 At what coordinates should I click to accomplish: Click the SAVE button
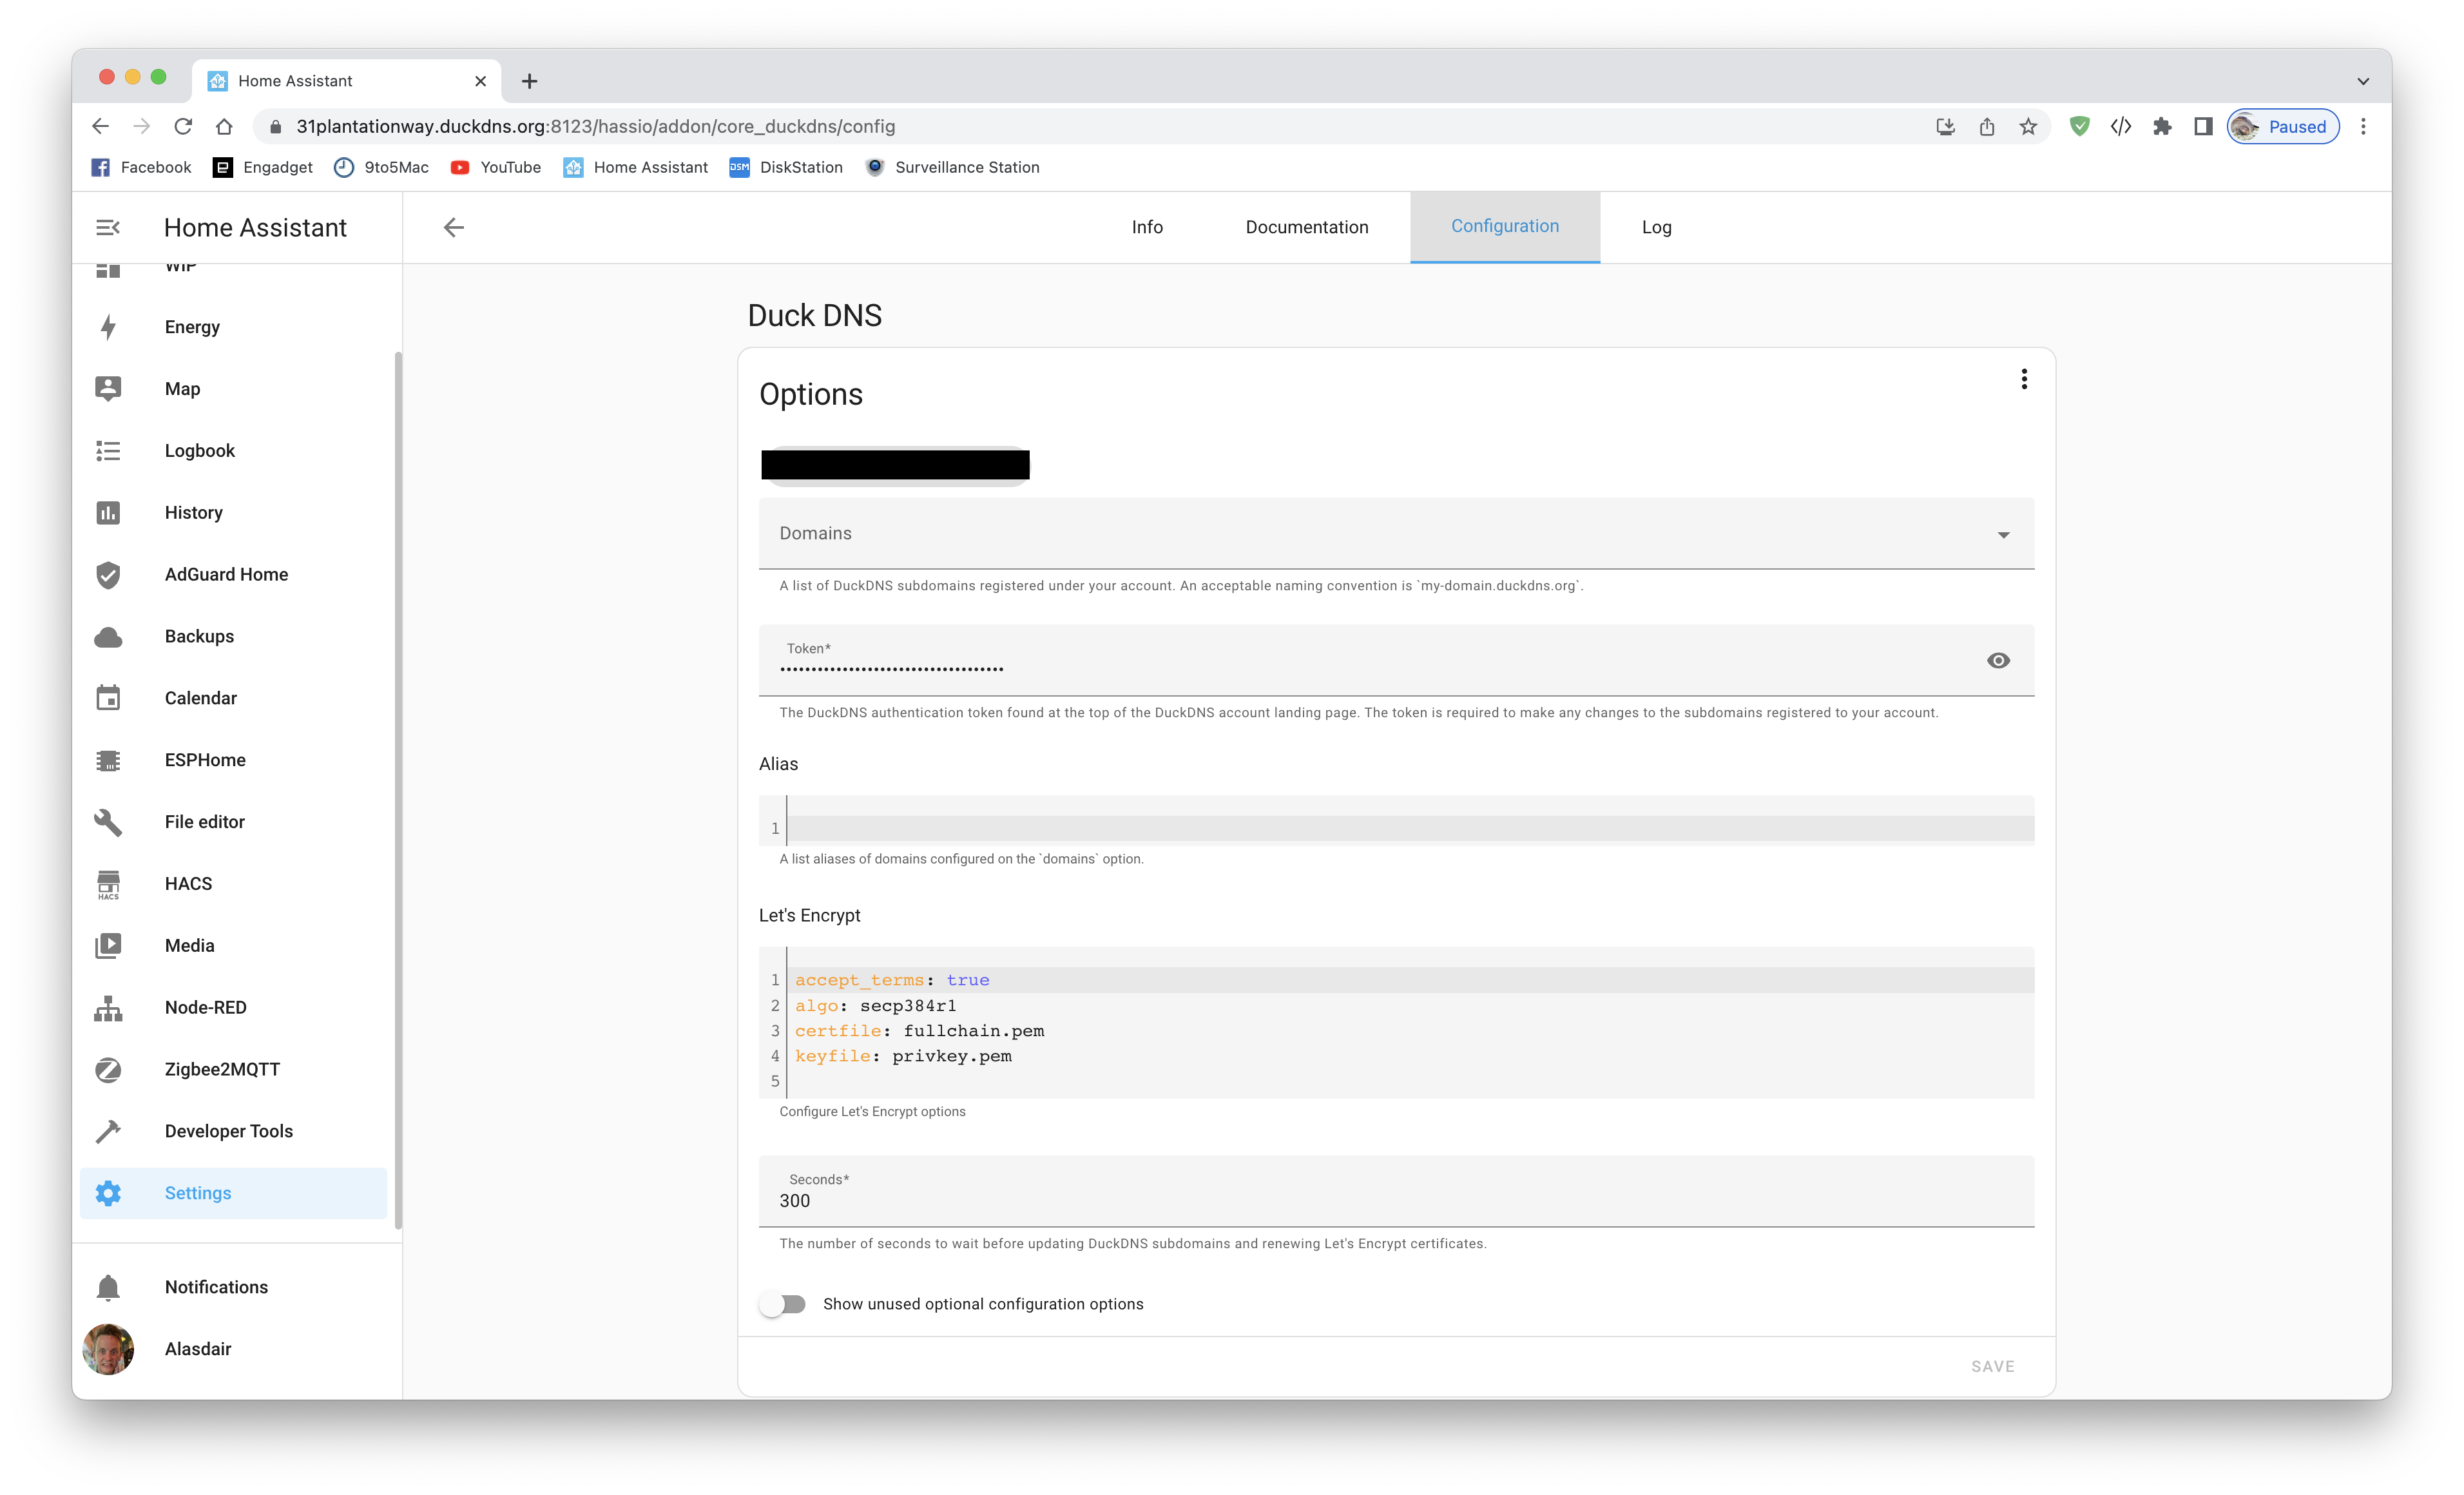pos(1992,1365)
